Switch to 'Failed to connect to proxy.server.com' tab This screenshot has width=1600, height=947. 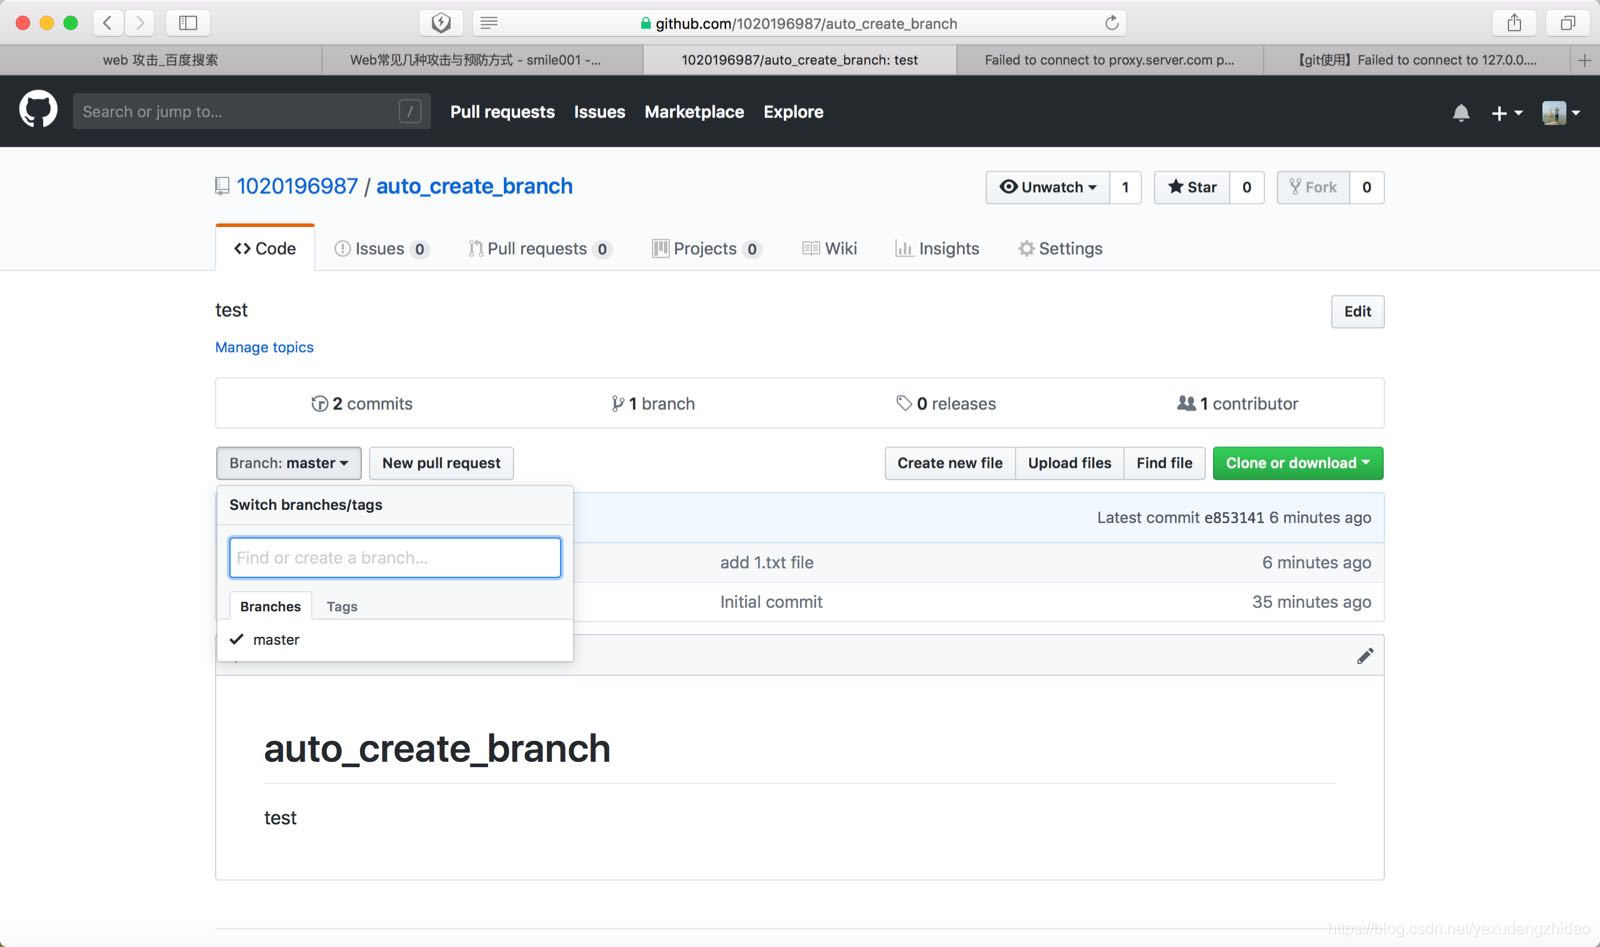(x=1110, y=60)
